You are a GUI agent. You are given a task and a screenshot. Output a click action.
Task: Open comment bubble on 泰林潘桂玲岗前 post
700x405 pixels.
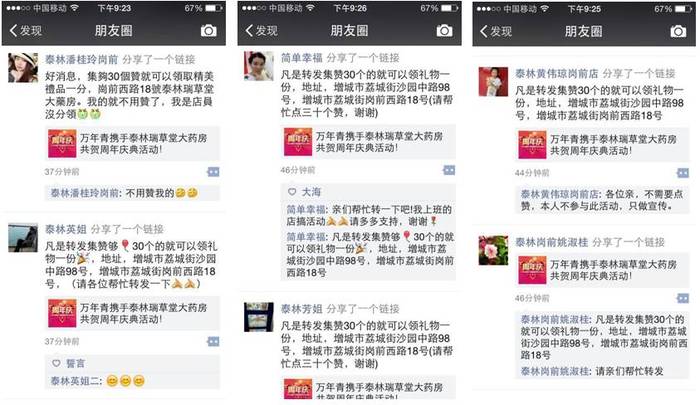tap(213, 172)
